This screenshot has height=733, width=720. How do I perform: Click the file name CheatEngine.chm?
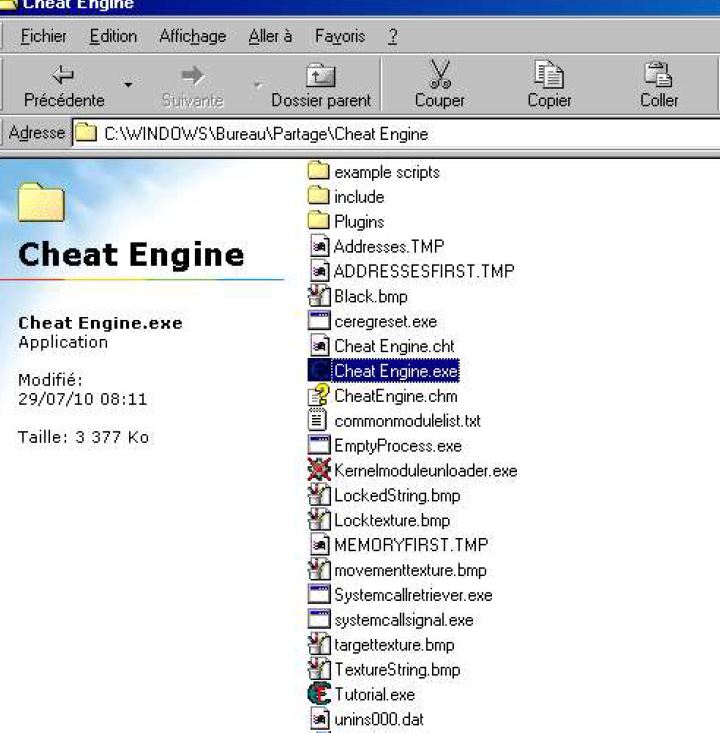[396, 396]
